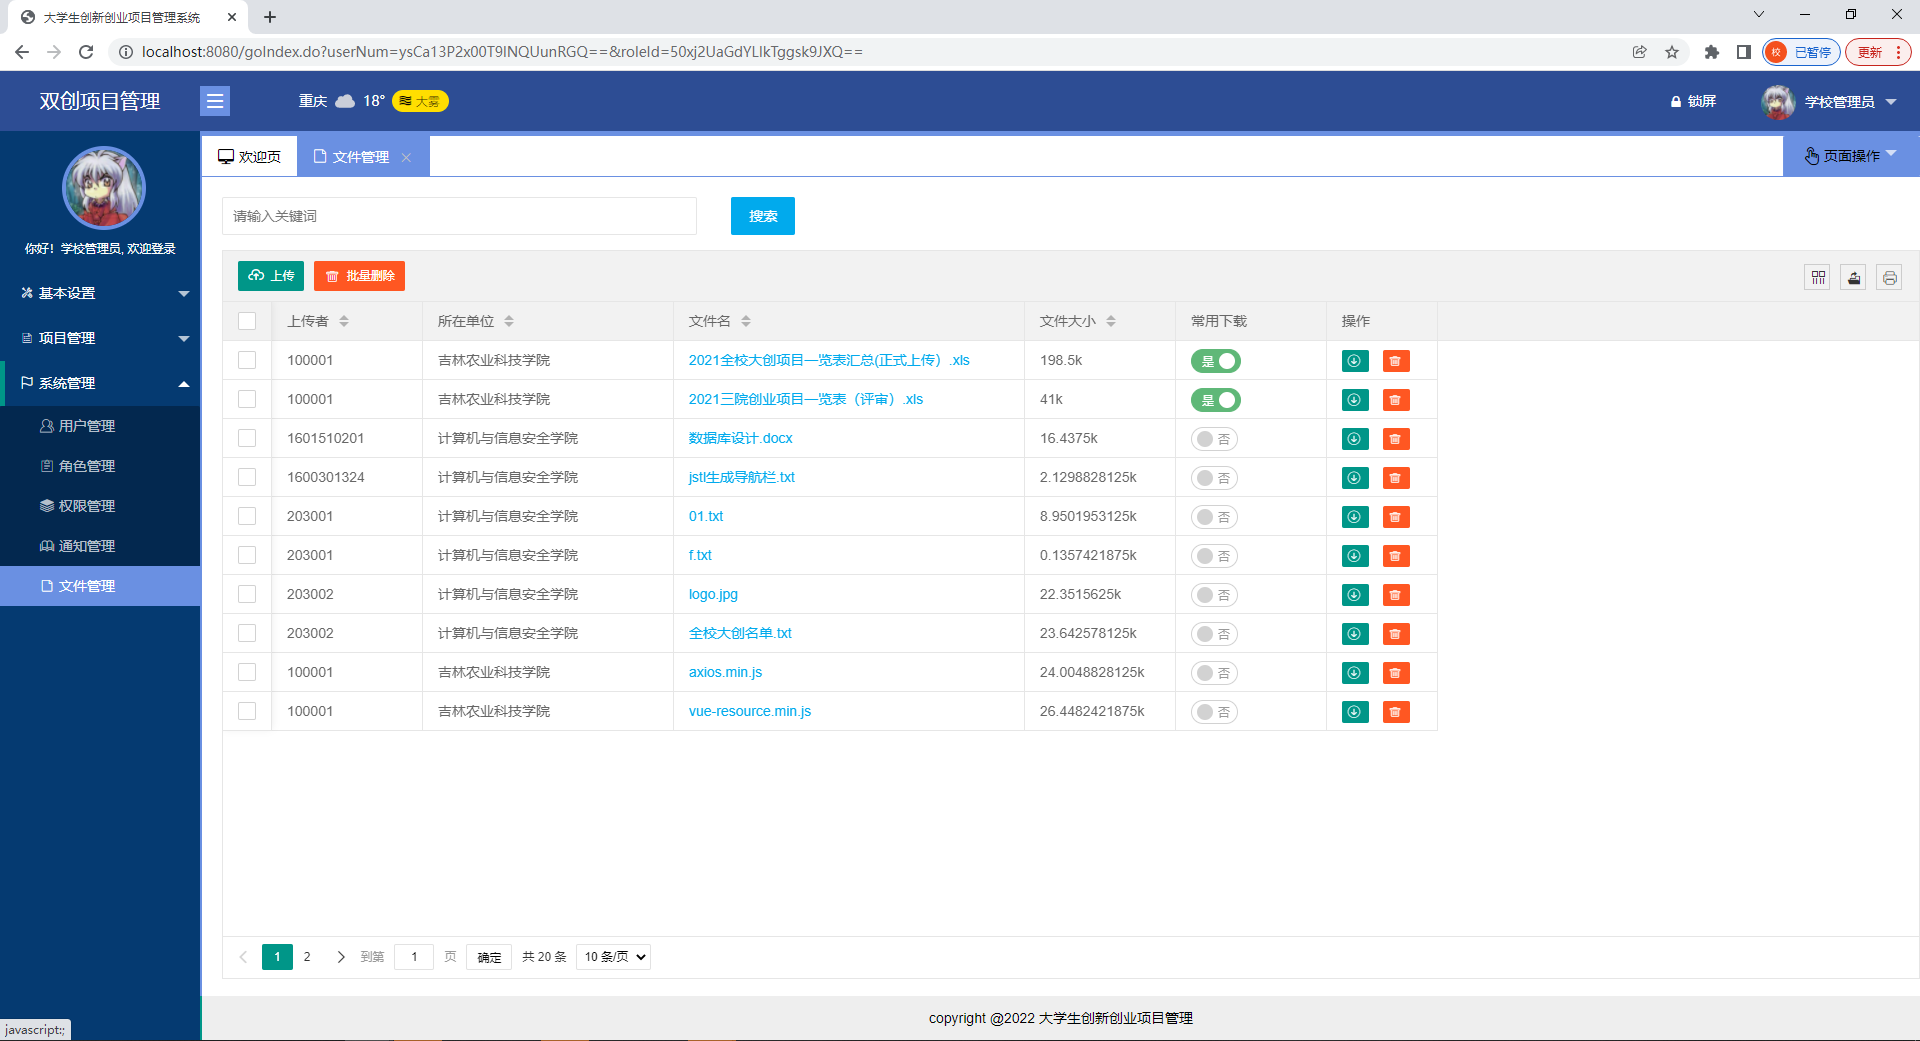
Task: Click the 确定 pagination confirm button
Action: pos(489,957)
